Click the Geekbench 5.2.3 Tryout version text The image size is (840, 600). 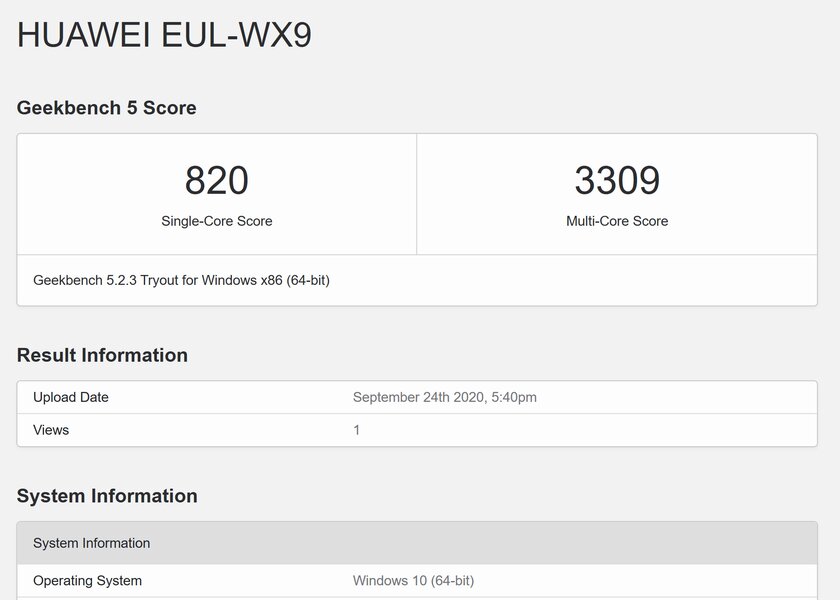point(108,280)
